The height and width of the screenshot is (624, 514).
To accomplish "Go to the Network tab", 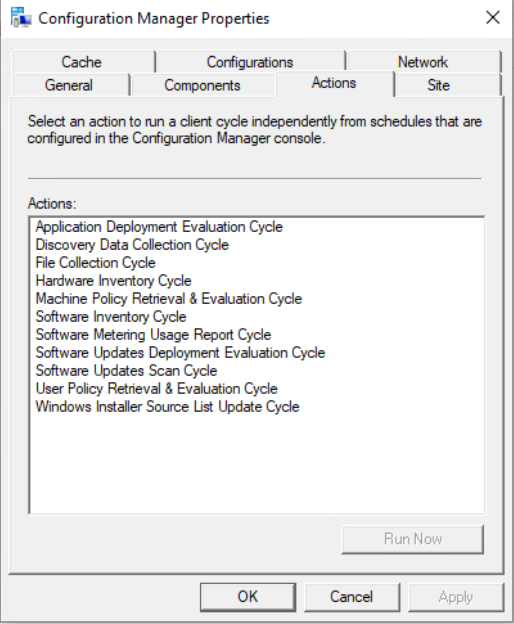I will click(422, 62).
